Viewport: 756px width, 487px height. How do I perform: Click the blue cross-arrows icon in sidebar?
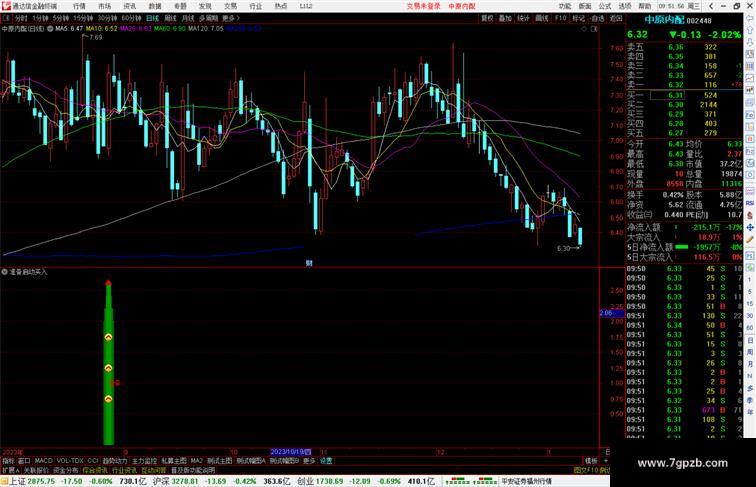pyautogui.click(x=750, y=227)
